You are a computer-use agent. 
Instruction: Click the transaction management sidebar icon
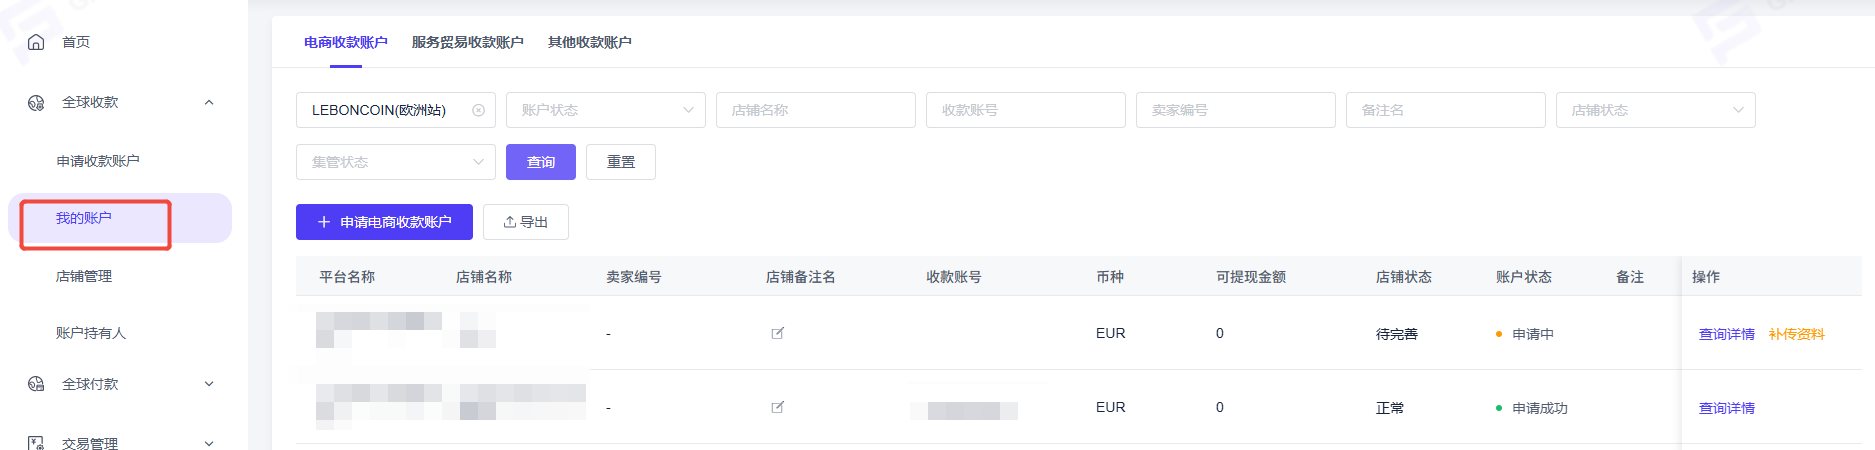point(36,443)
